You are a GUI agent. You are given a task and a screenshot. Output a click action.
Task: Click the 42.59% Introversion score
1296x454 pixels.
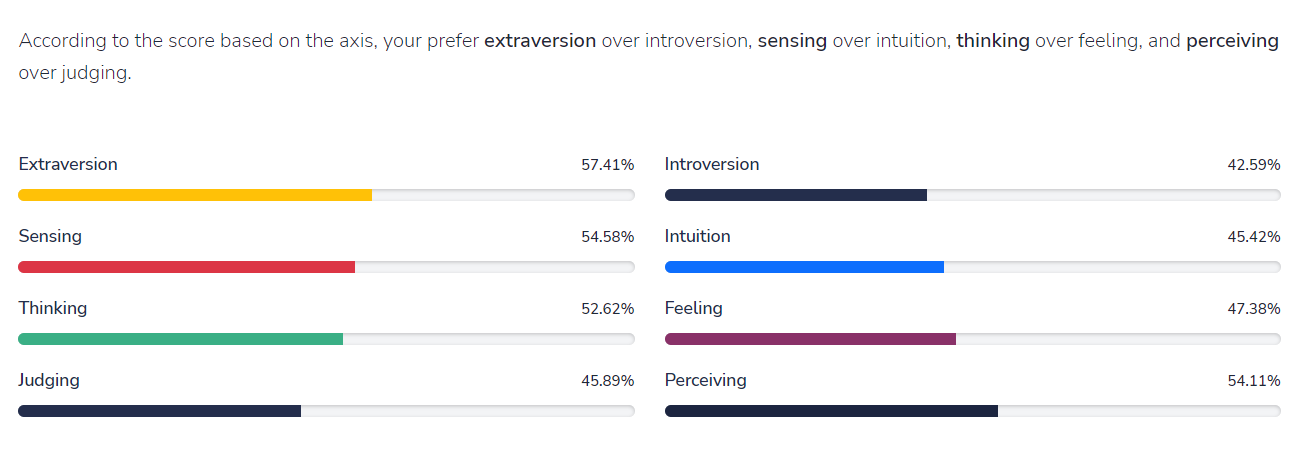tap(1254, 165)
